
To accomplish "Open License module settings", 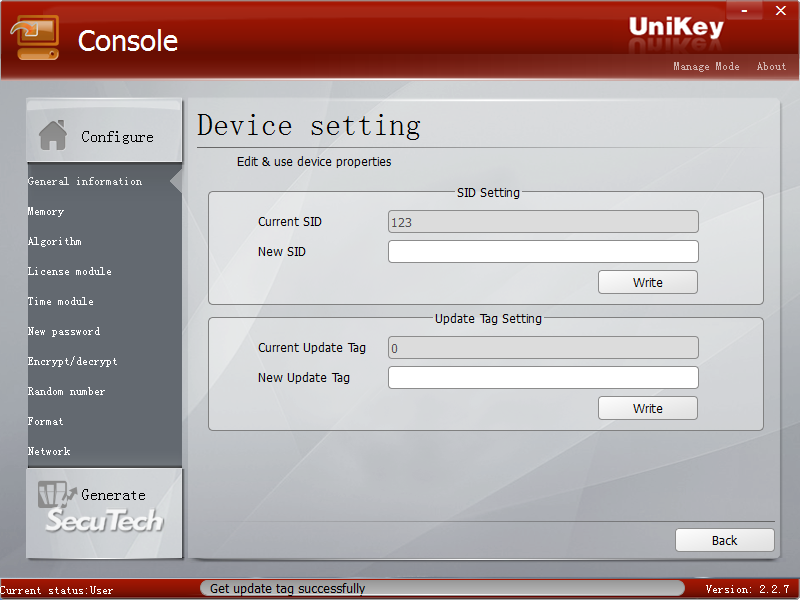I will [x=69, y=271].
